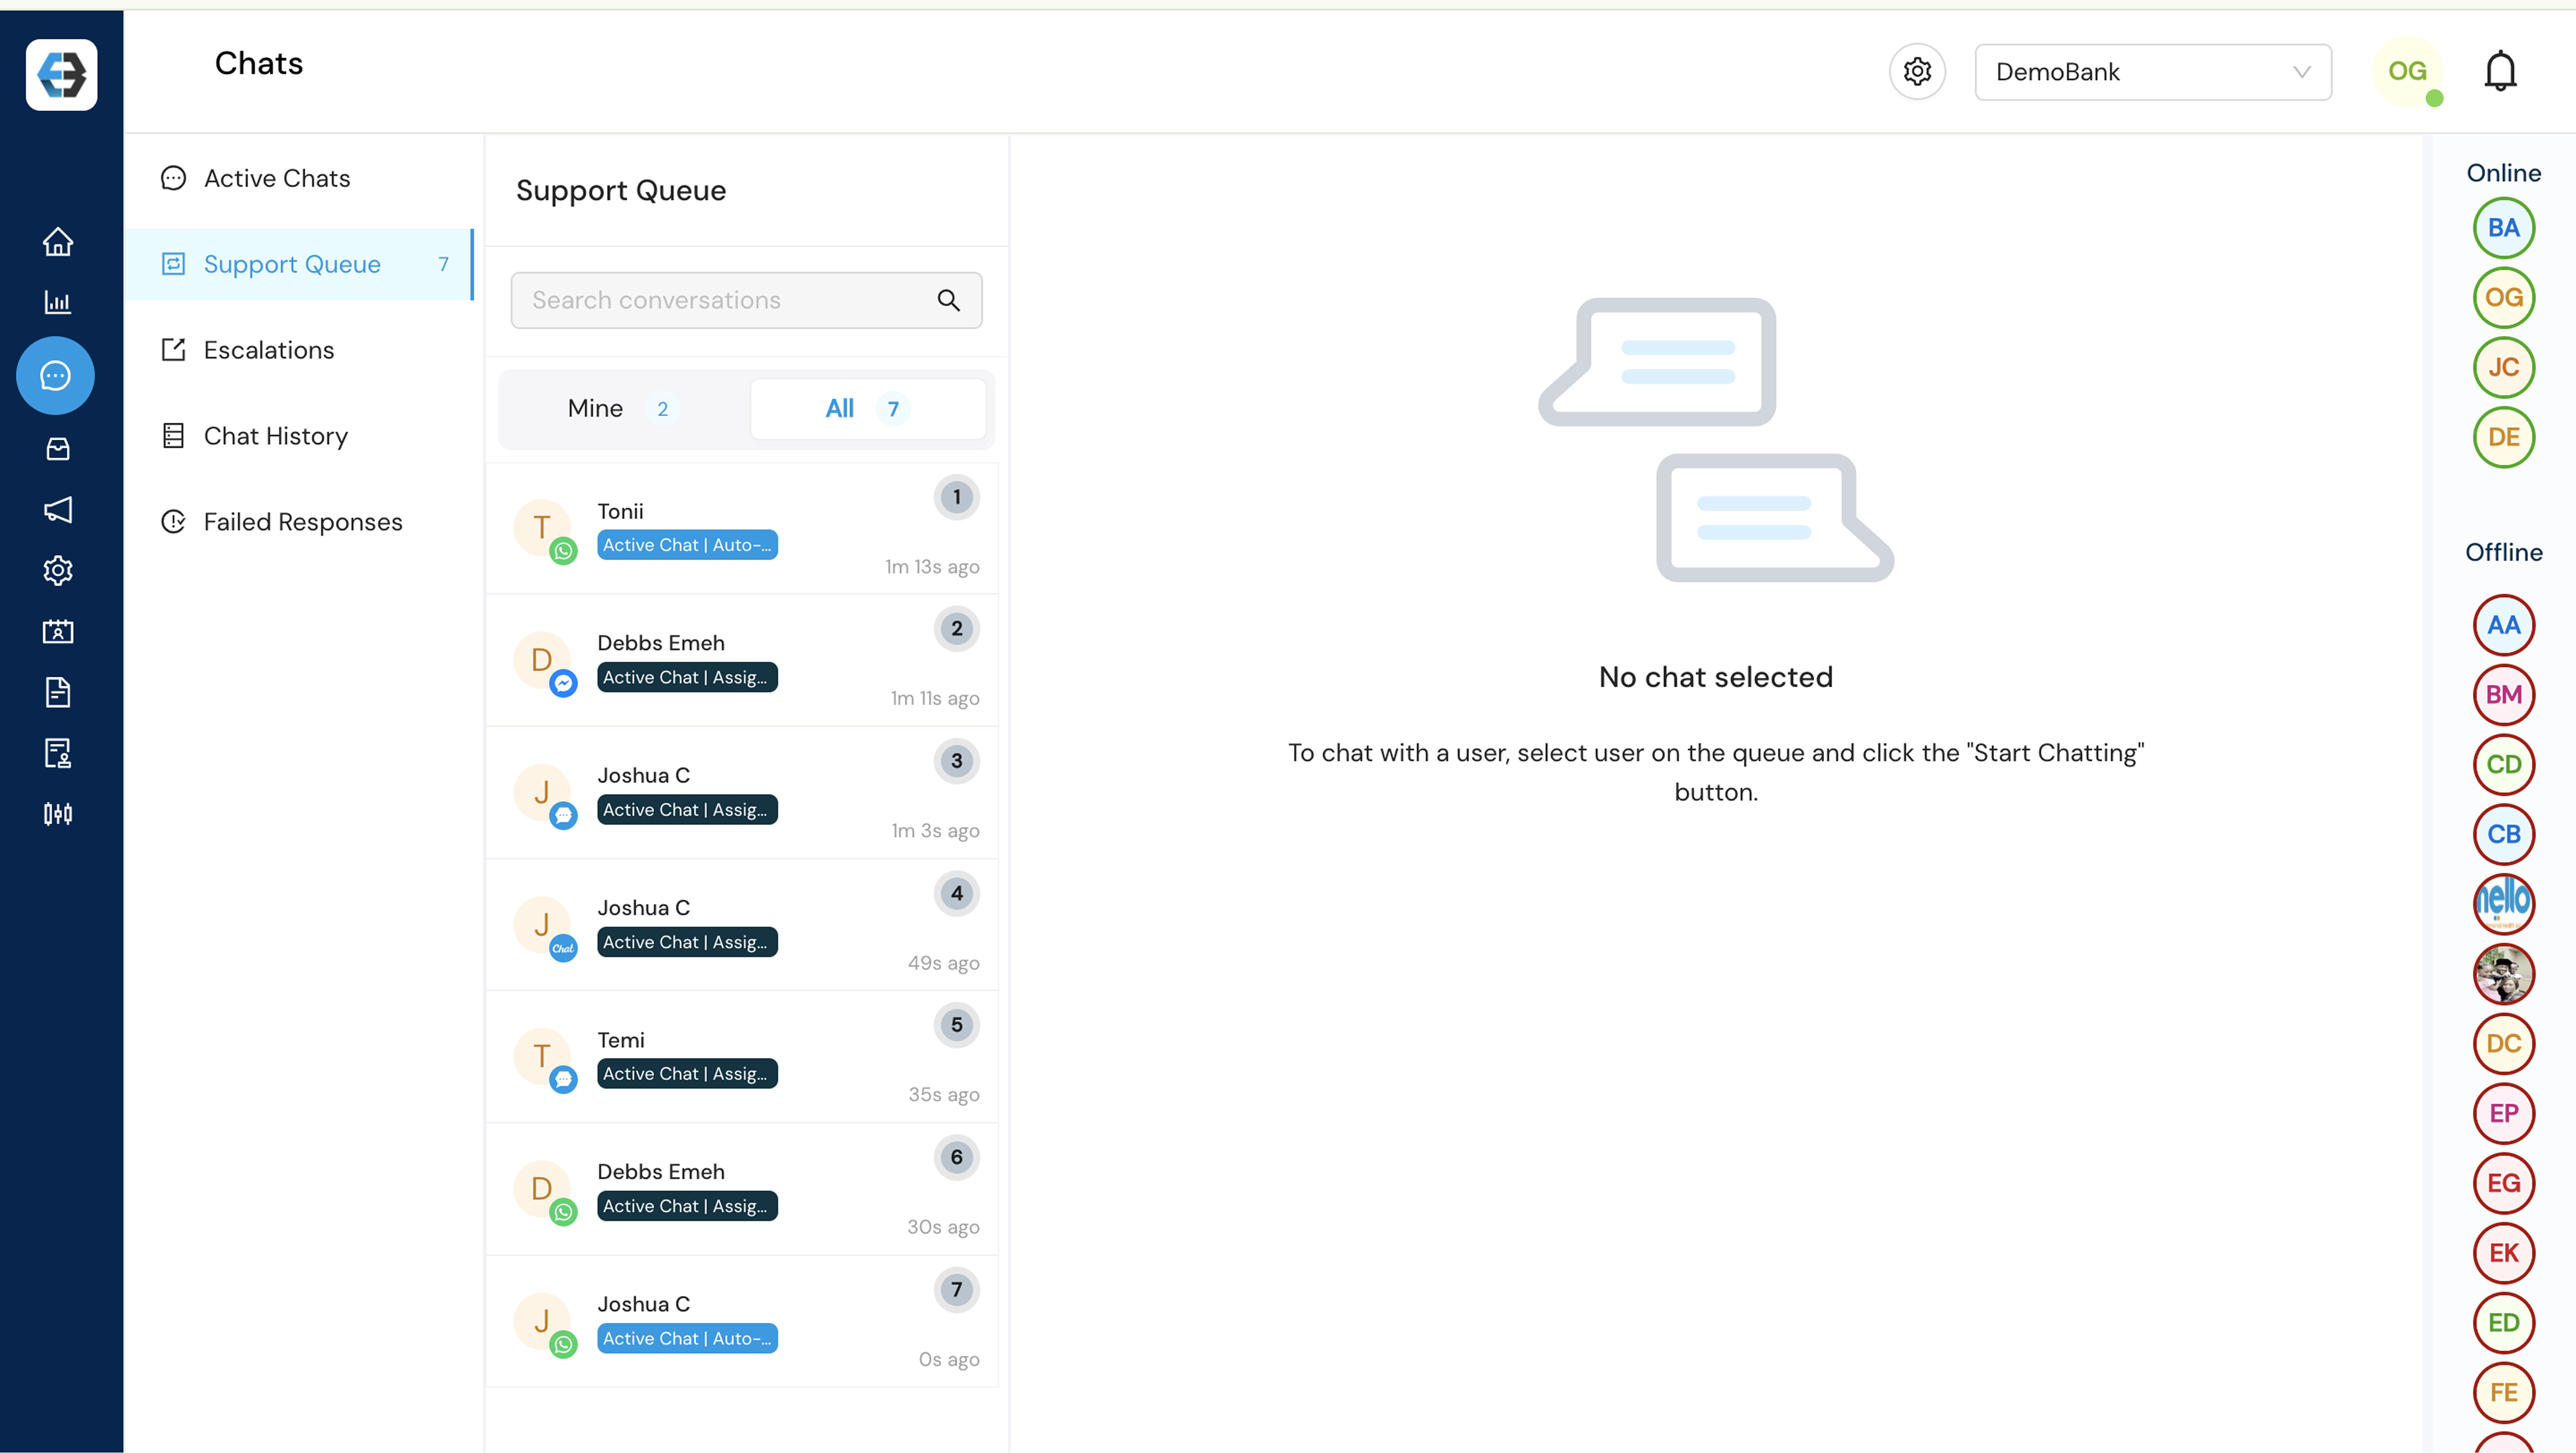Click the 'Offline' agents label
2576x1453 pixels.
pos(2503,553)
